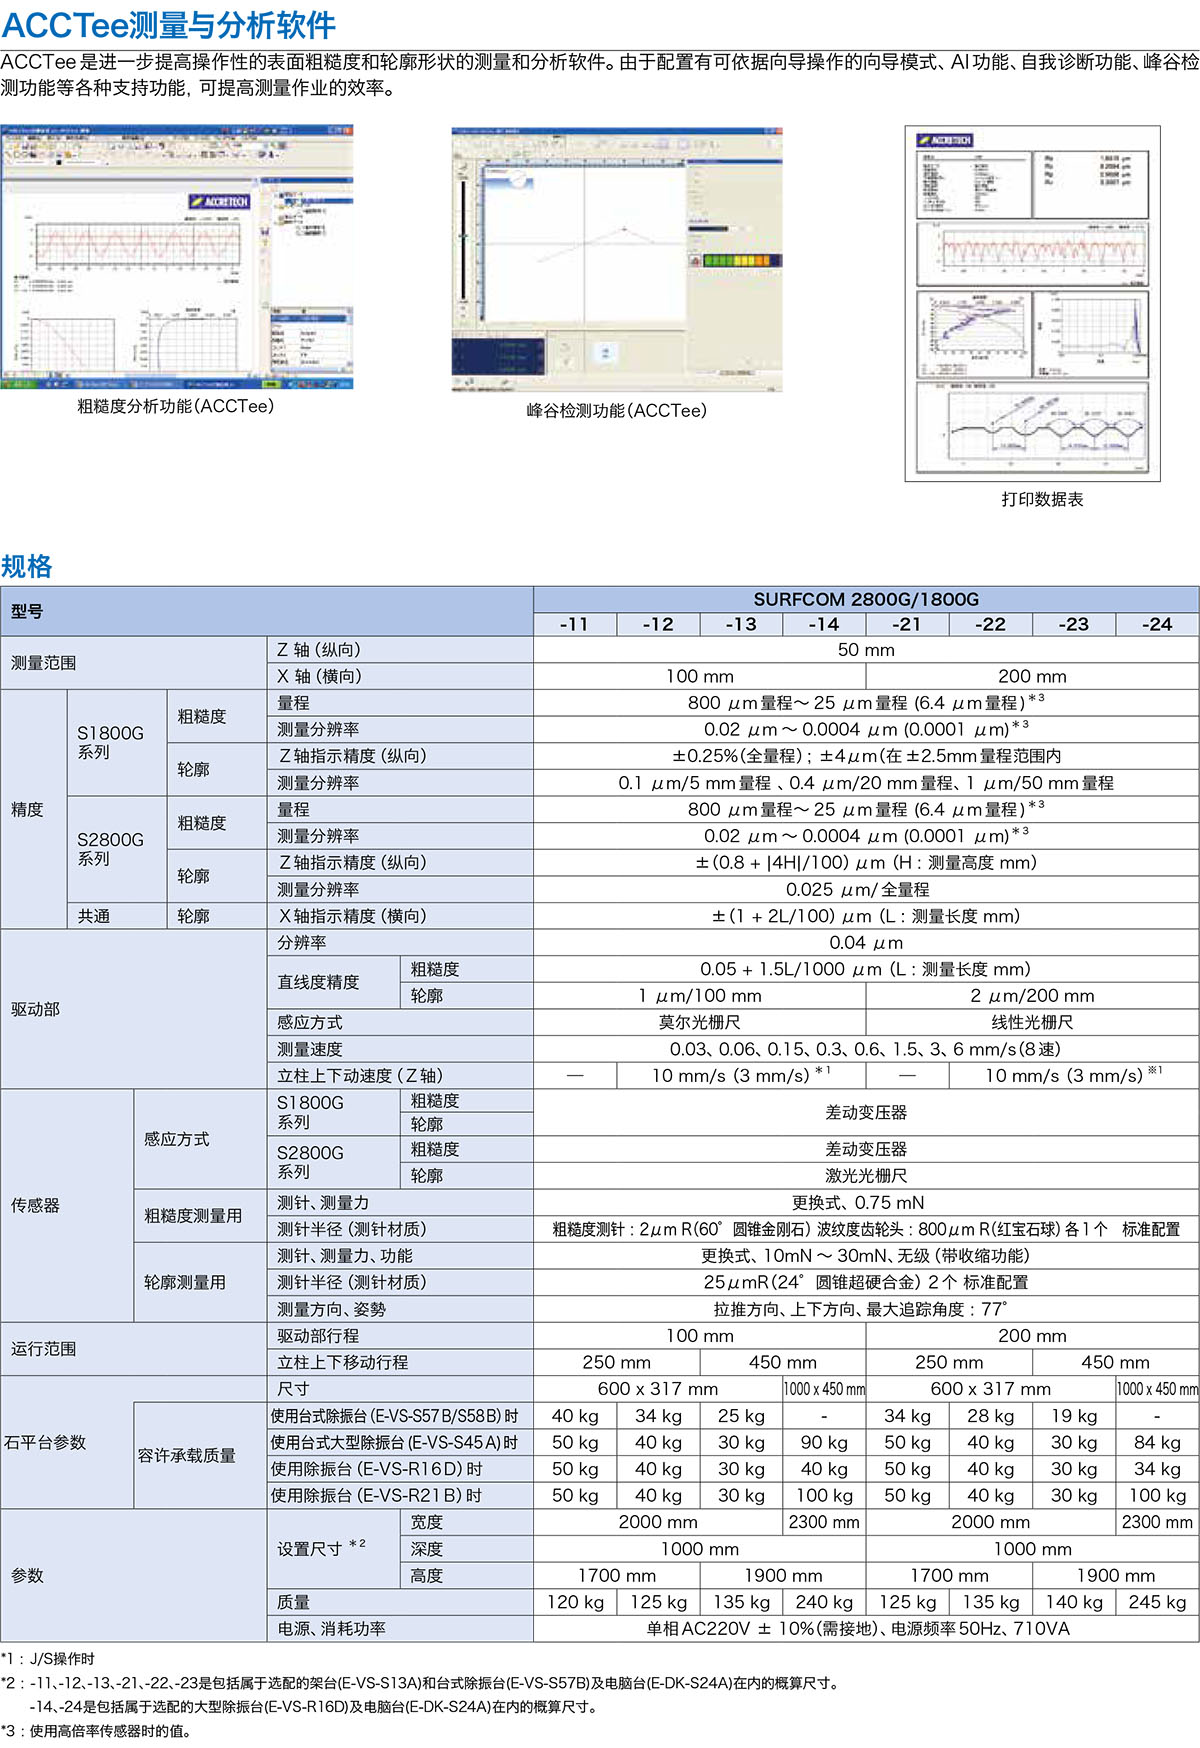Select the "X 轴 (横向)" row label

tap(400, 676)
